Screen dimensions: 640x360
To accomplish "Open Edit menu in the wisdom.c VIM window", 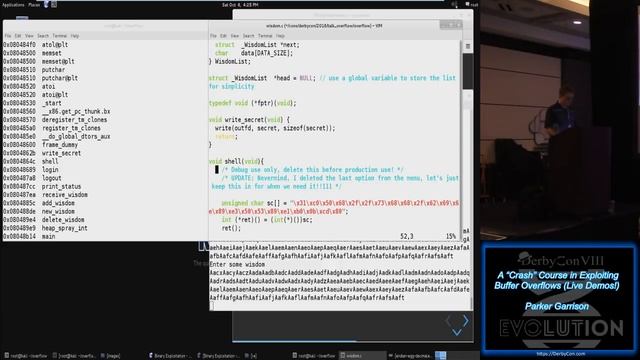I will pos(223,36).
